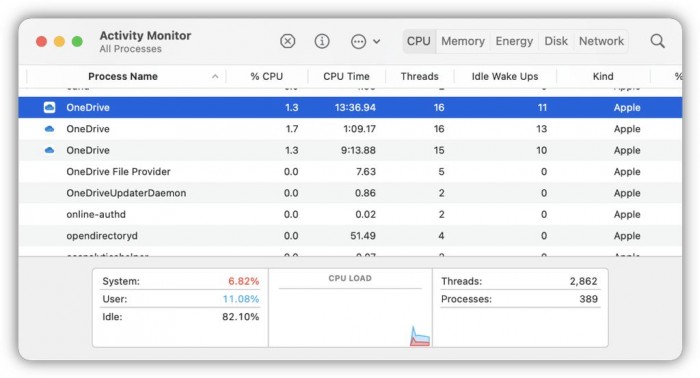The width and height of the screenshot is (700, 378).
Task: Select the opendirectoryd process row
Action: 350,236
